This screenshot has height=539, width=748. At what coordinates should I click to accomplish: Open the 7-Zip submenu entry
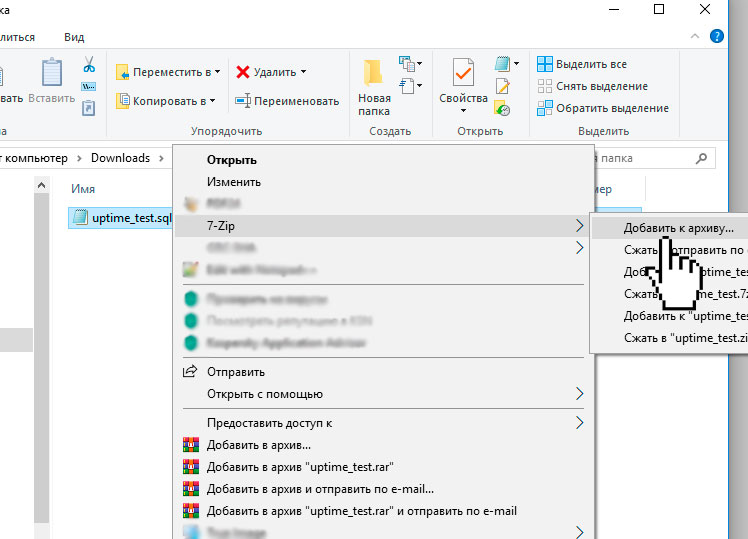[384, 226]
